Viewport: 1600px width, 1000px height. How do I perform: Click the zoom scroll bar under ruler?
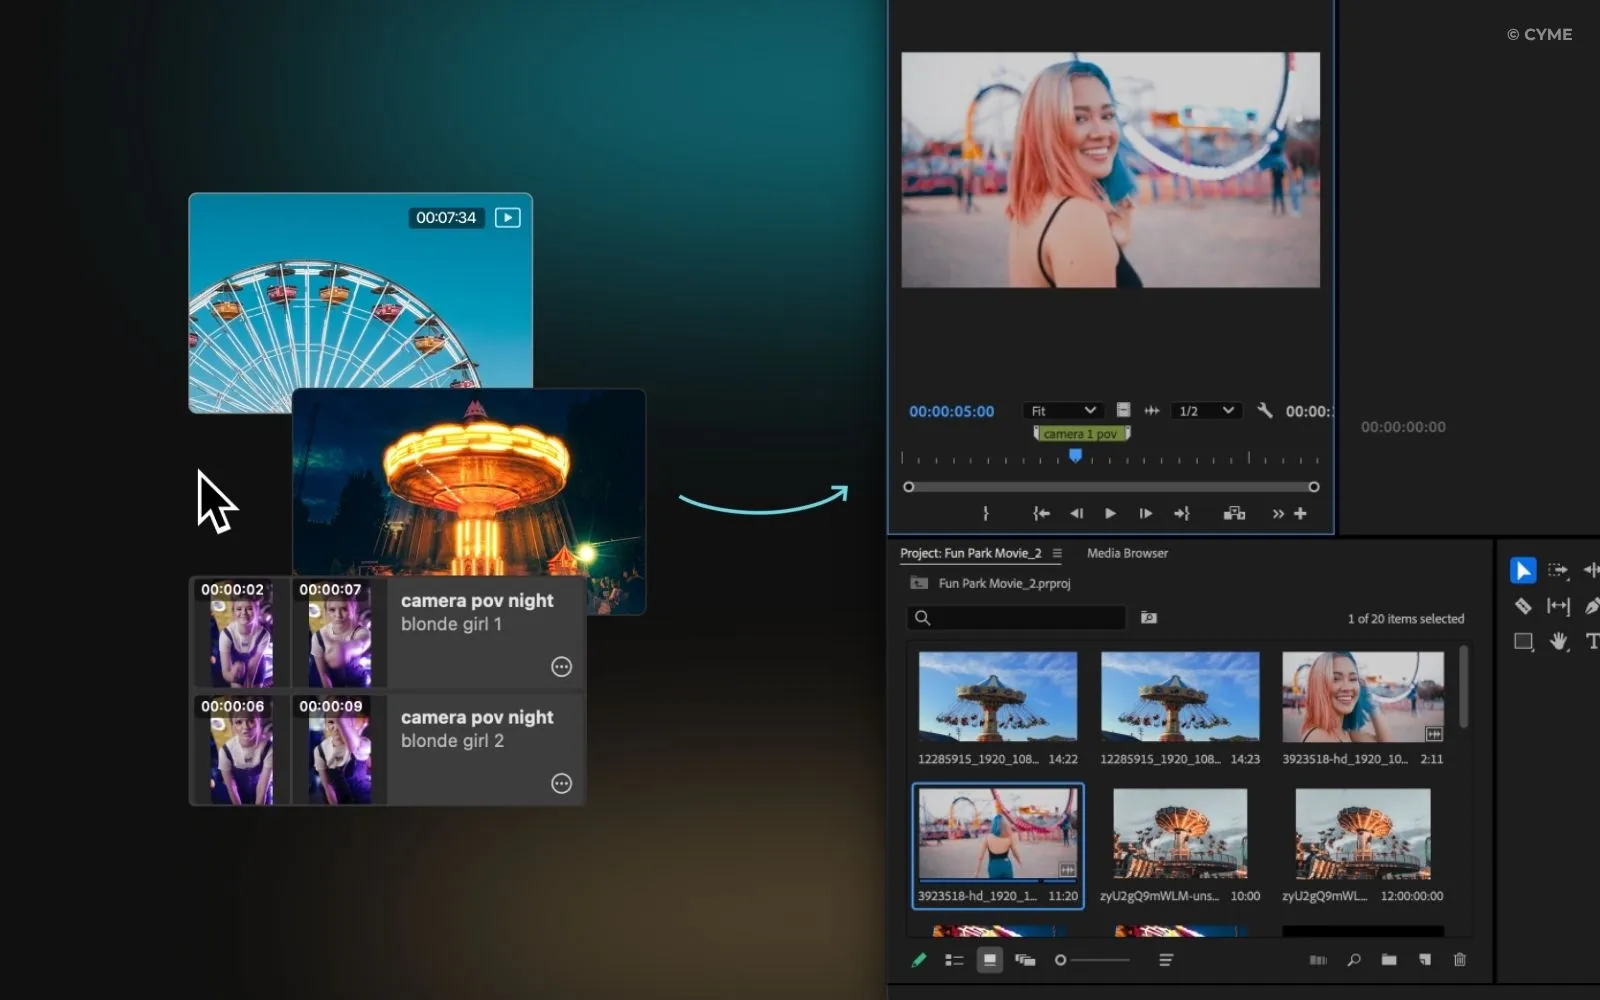click(1111, 487)
